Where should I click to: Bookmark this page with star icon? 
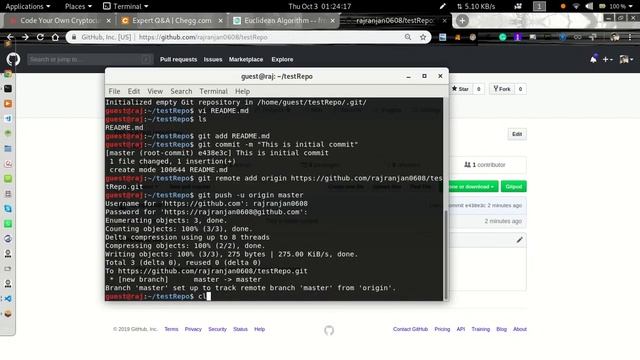coord(423,37)
